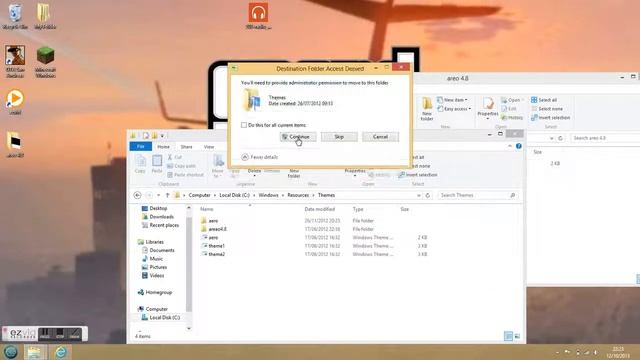Select Homegroup in the navigation pane
Screen dimensions: 640x360
click(155, 293)
